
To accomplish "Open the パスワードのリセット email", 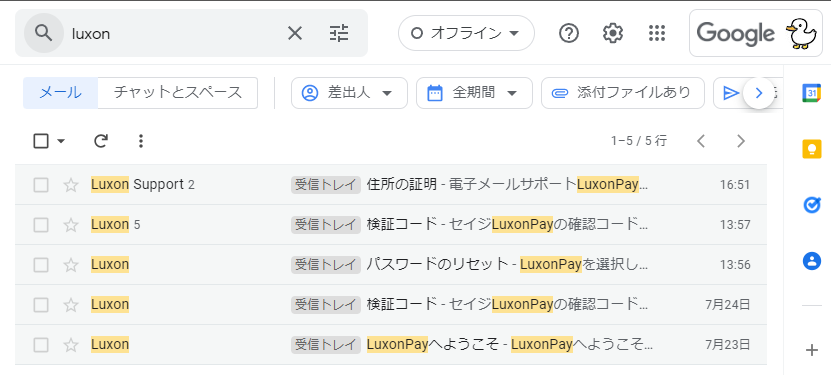I will point(391,265).
